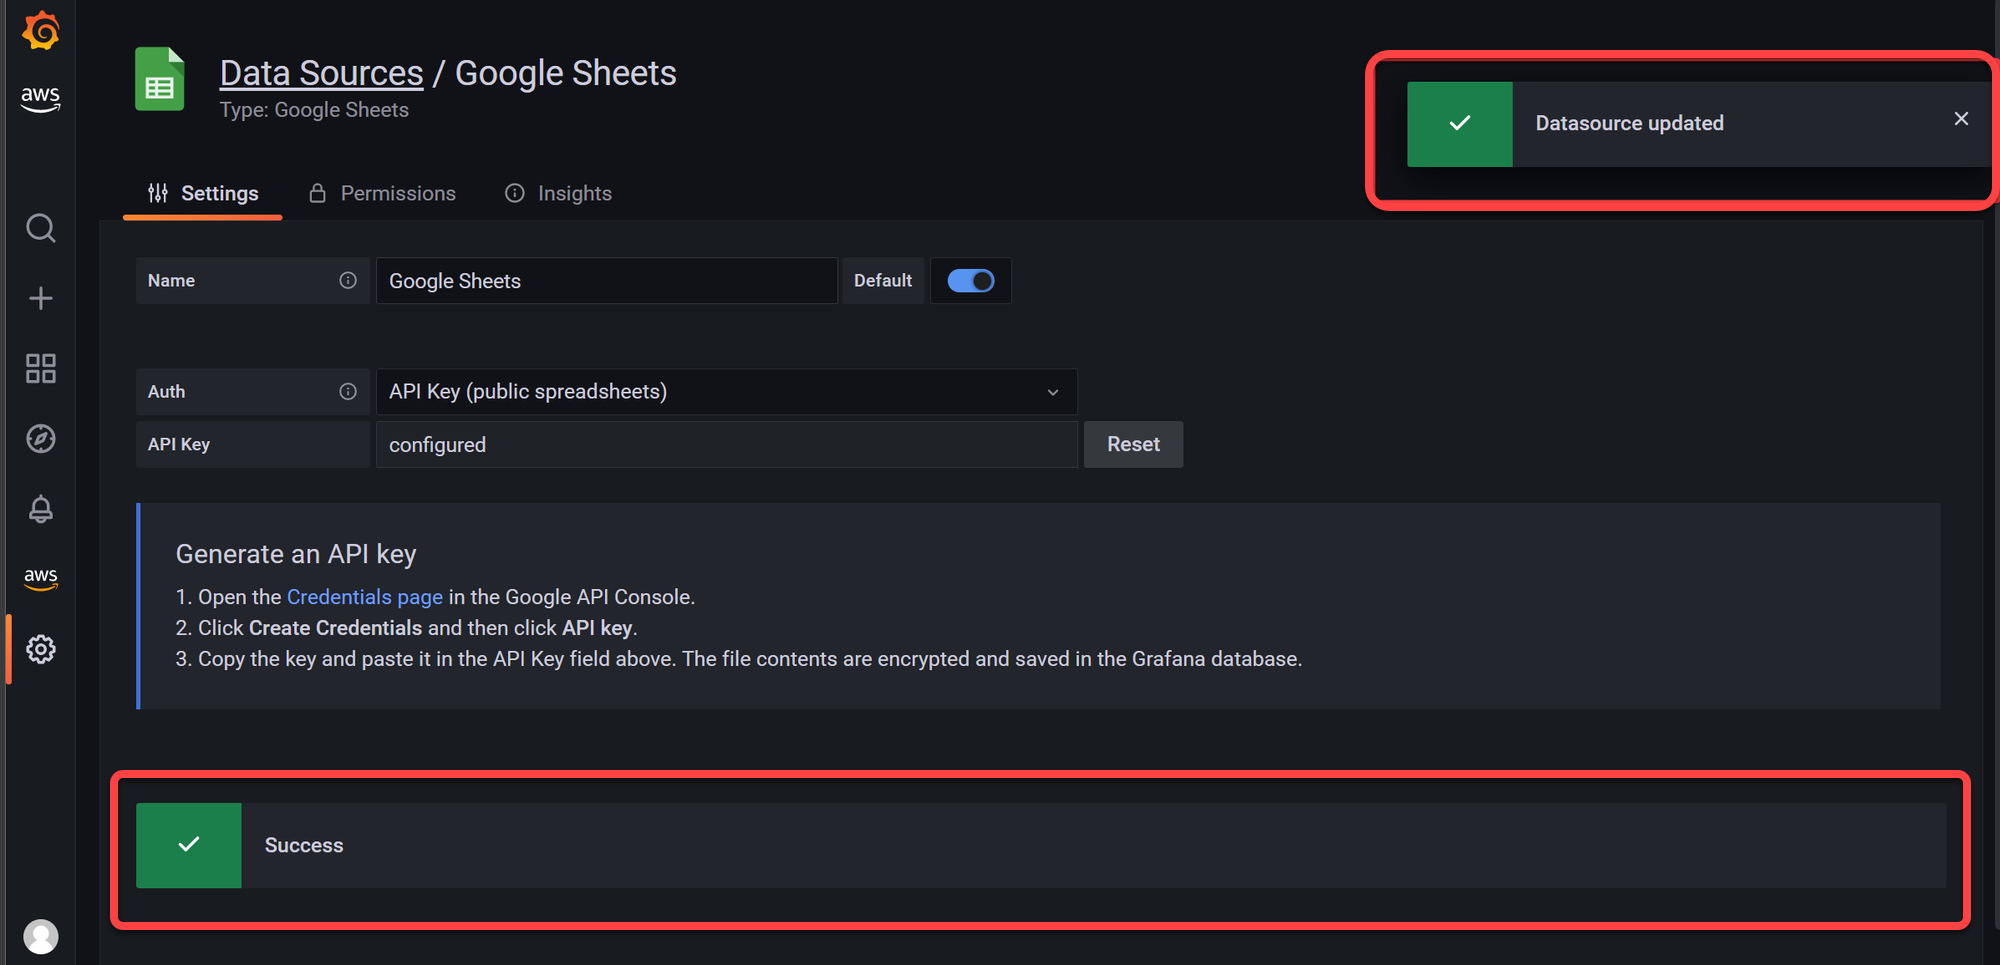This screenshot has height=965, width=2000.
Task: Go to Data Sources breadcrumb link
Action: pyautogui.click(x=321, y=73)
